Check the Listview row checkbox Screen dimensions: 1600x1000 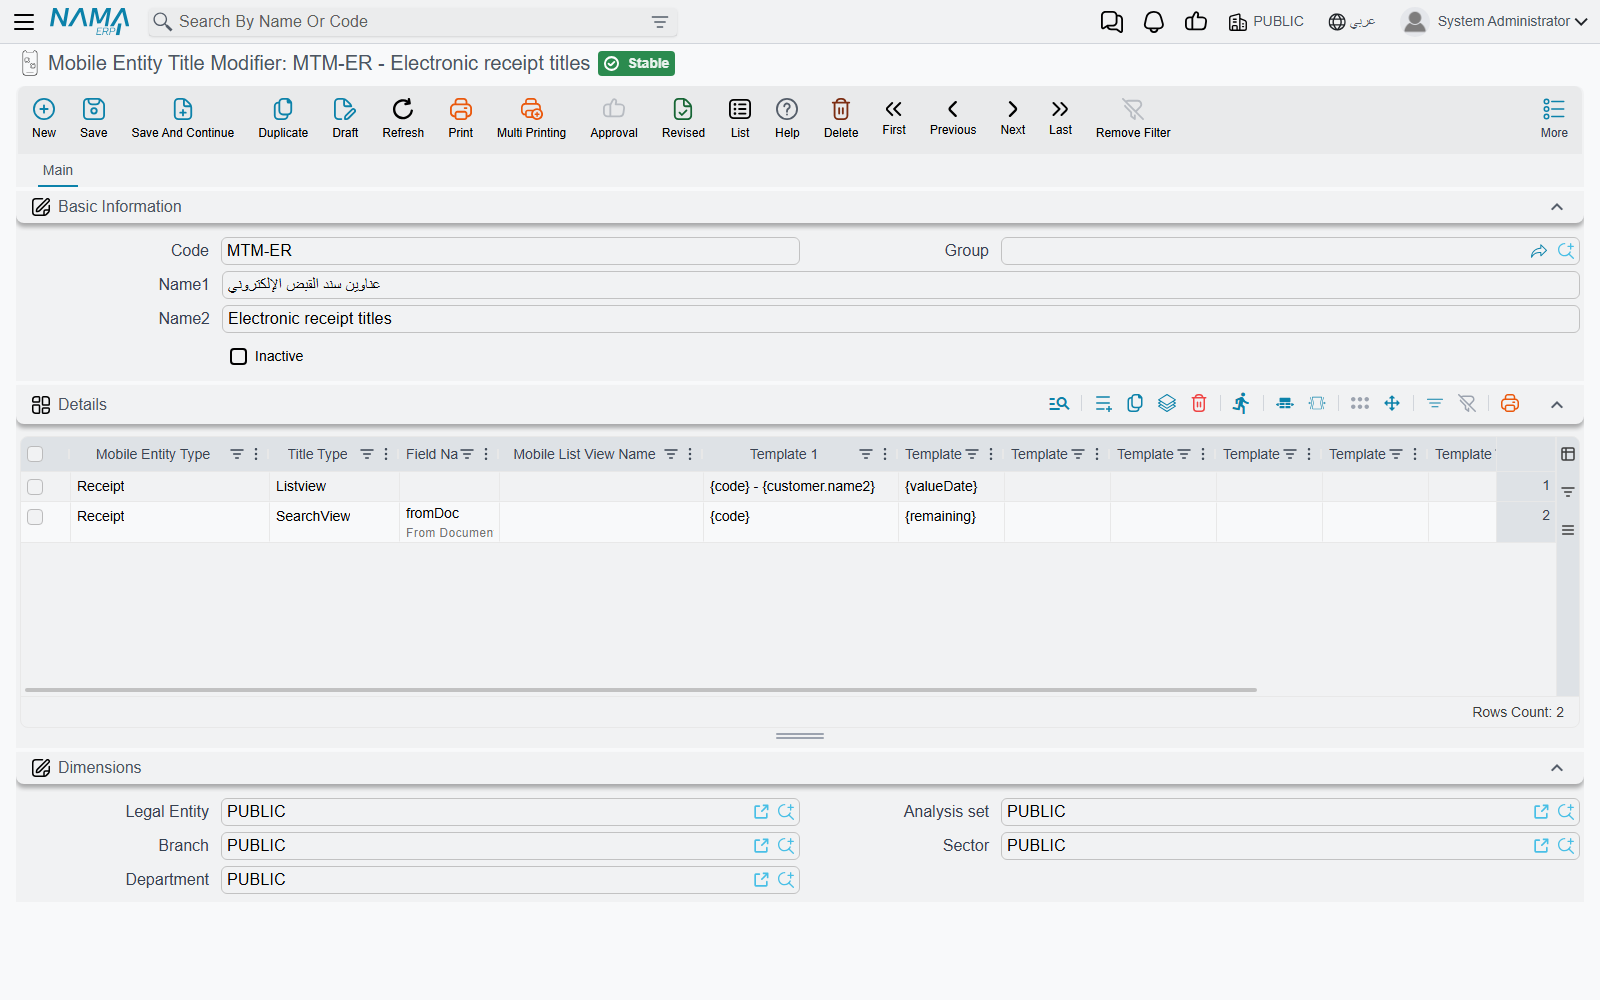pyautogui.click(x=35, y=487)
